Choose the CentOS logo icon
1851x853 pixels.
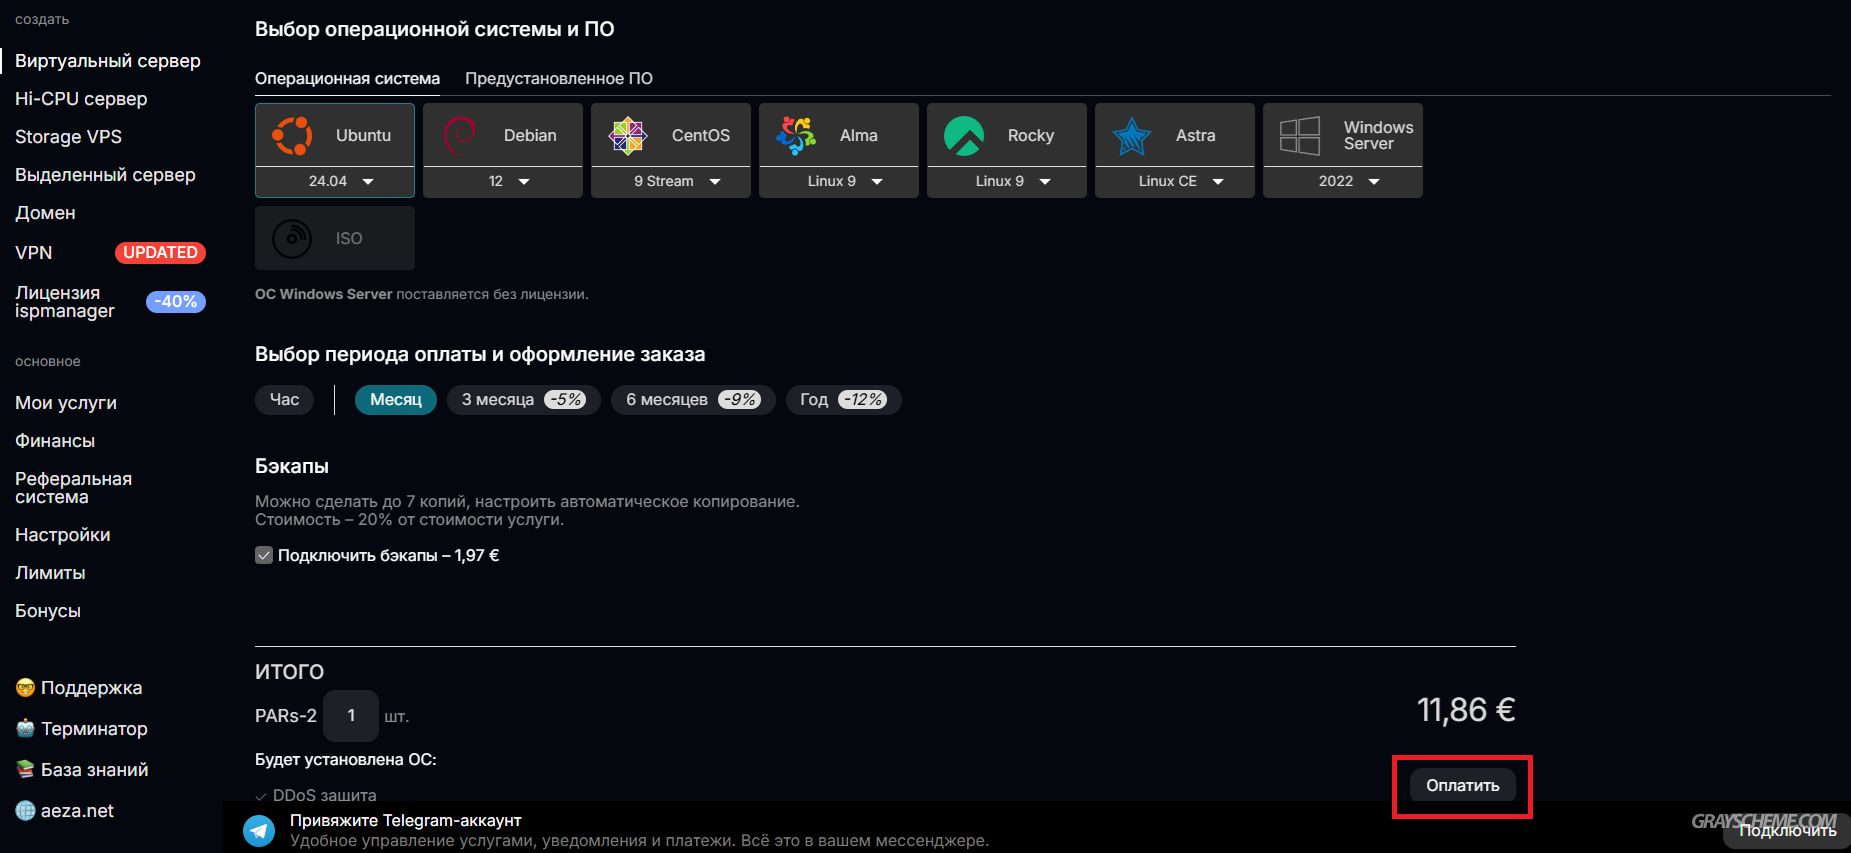pos(628,135)
